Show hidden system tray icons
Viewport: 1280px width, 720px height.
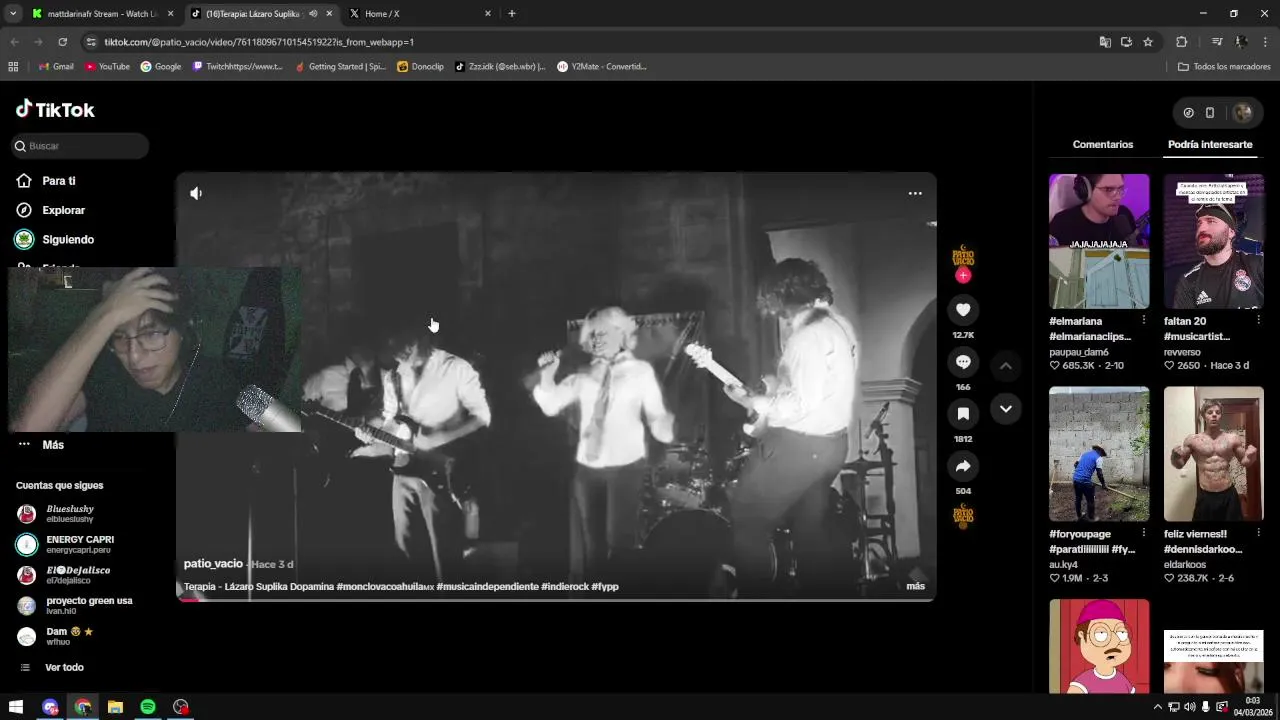point(1158,707)
